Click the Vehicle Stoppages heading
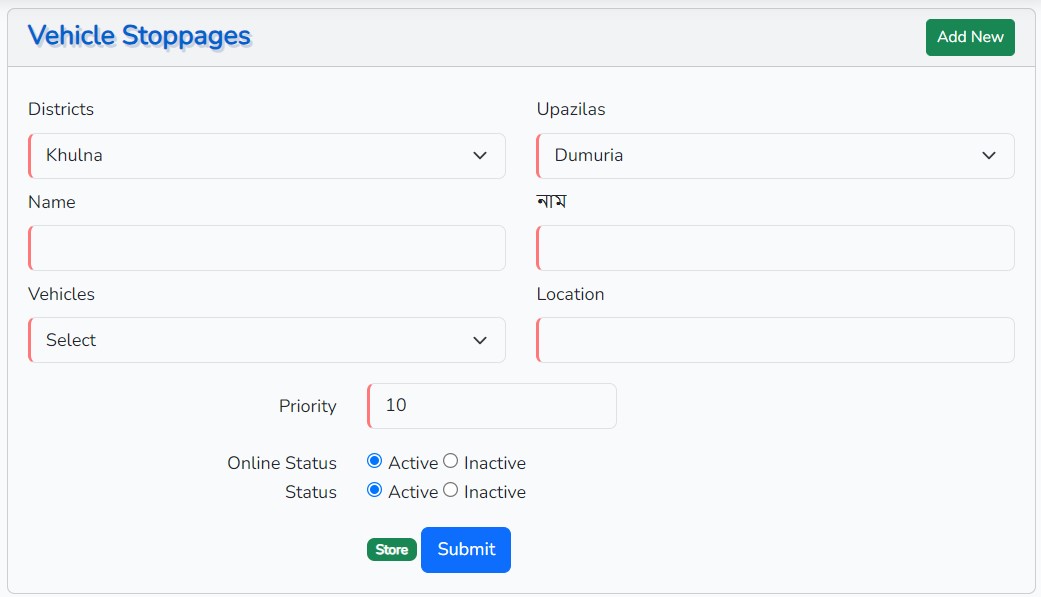Image resolution: width=1041 pixels, height=597 pixels. tap(139, 36)
